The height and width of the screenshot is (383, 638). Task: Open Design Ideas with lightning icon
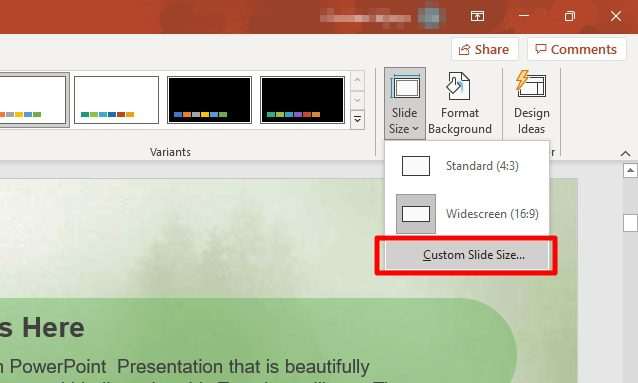(531, 103)
